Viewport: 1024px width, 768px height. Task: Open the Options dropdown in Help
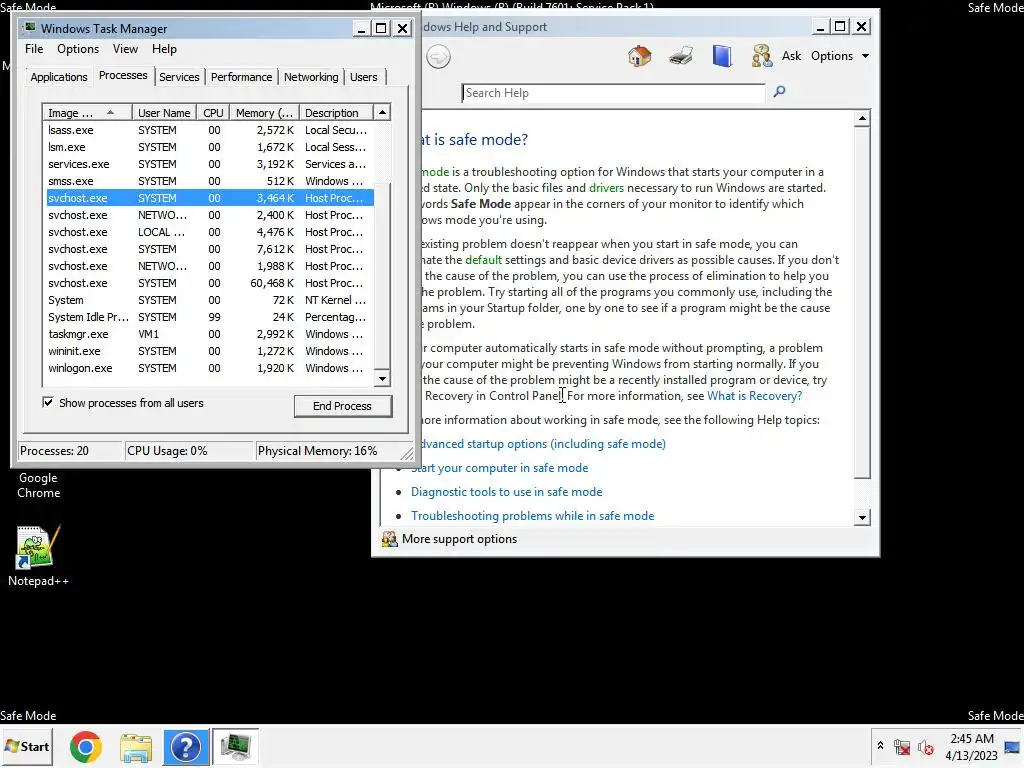840,56
